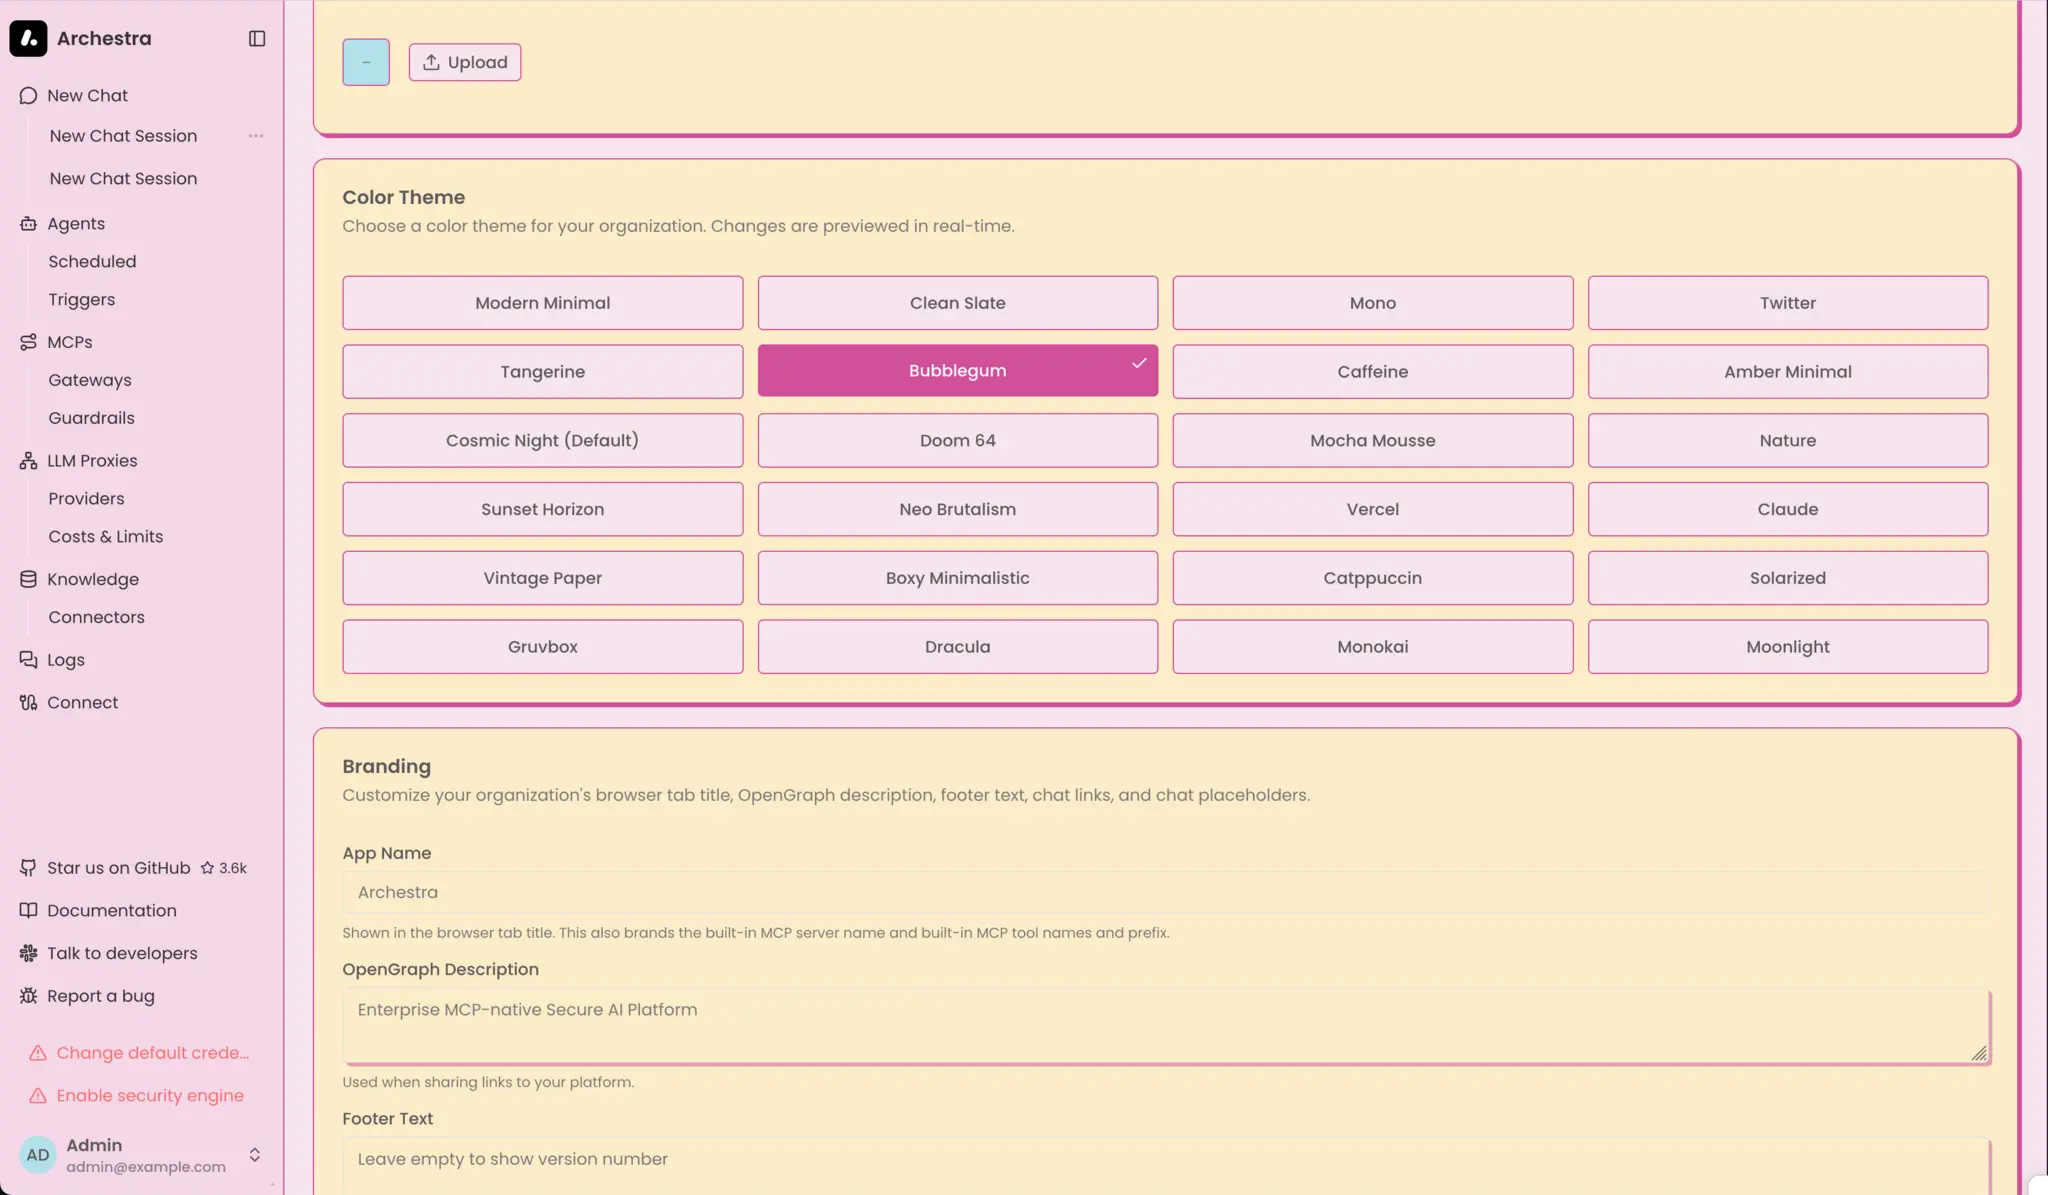Open the Guardrails page in sidebar
Viewport: 2048px width, 1195px height.
[x=91, y=418]
